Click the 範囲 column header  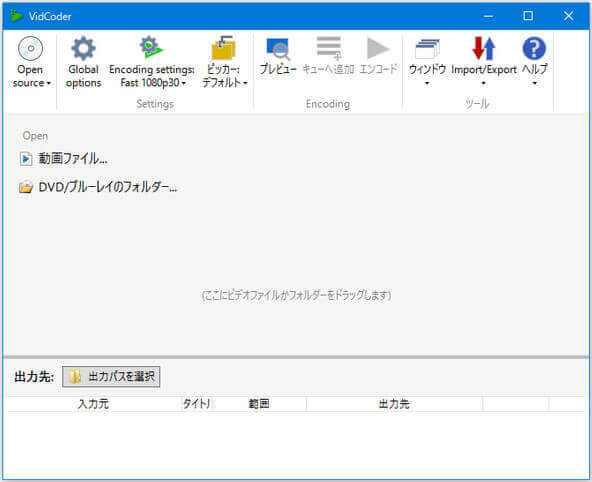[259, 404]
